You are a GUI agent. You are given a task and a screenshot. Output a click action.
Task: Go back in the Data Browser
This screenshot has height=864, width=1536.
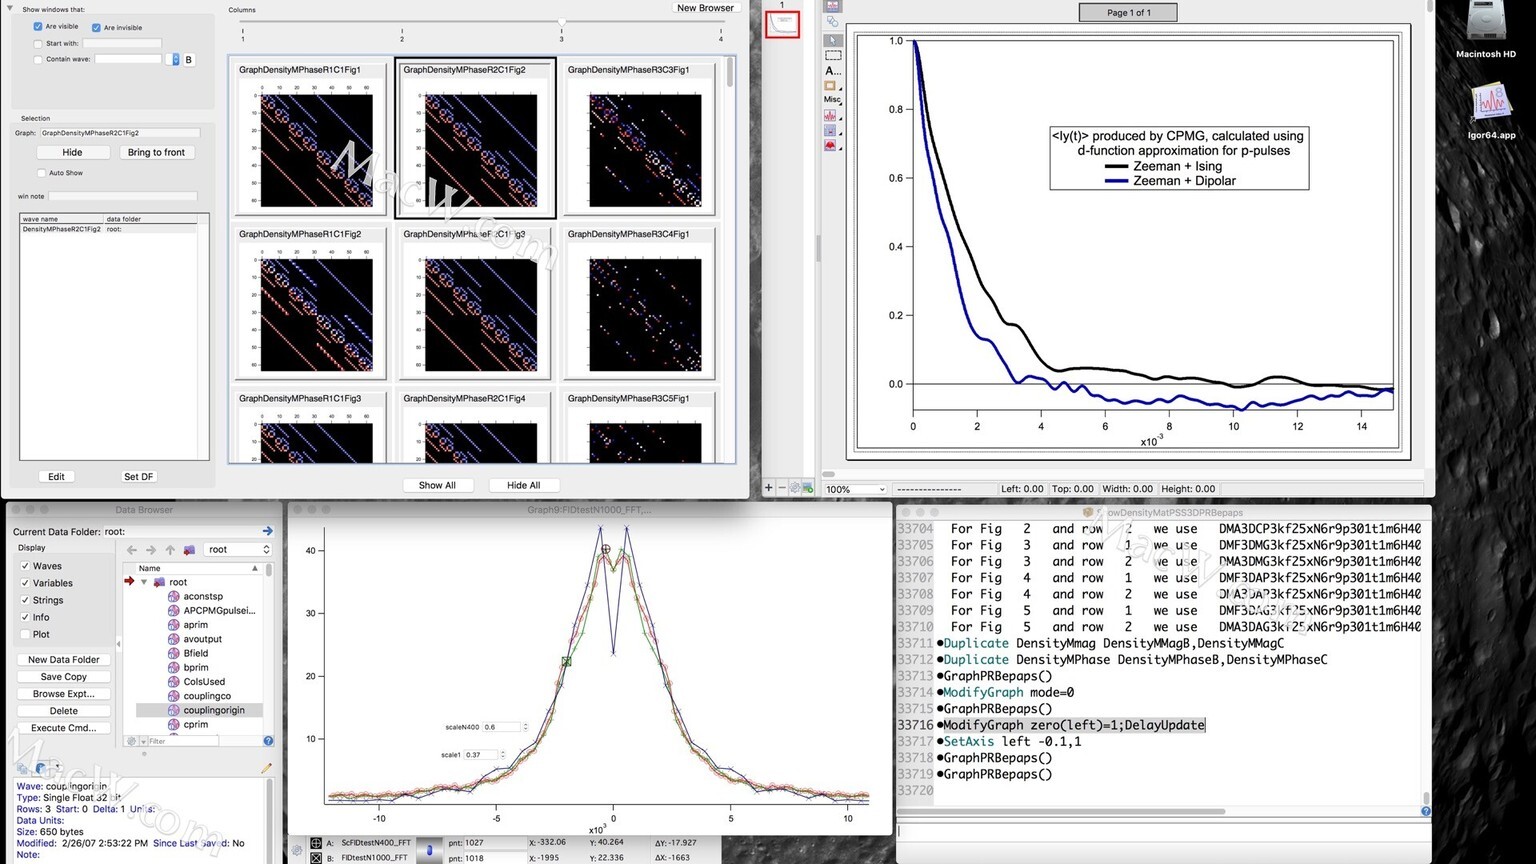pyautogui.click(x=131, y=550)
